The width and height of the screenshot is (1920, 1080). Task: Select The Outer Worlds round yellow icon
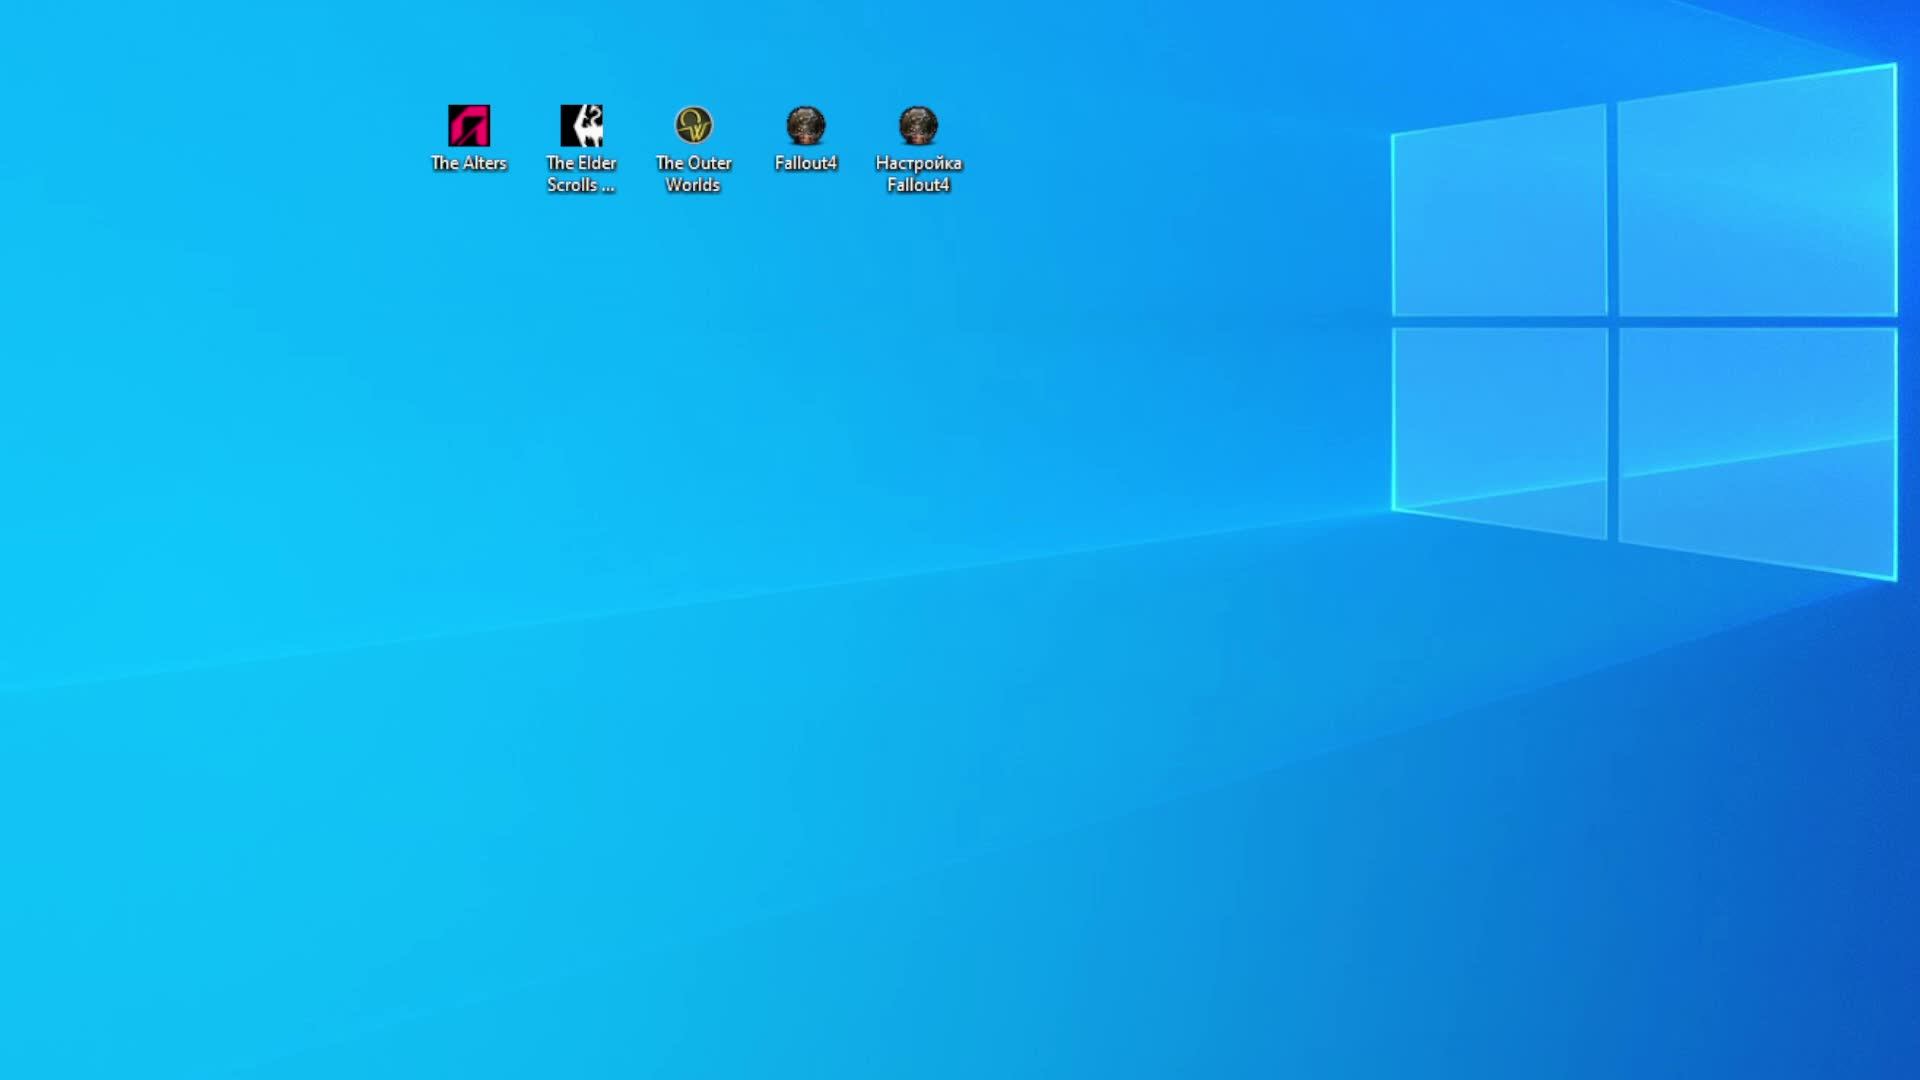pyautogui.click(x=693, y=126)
